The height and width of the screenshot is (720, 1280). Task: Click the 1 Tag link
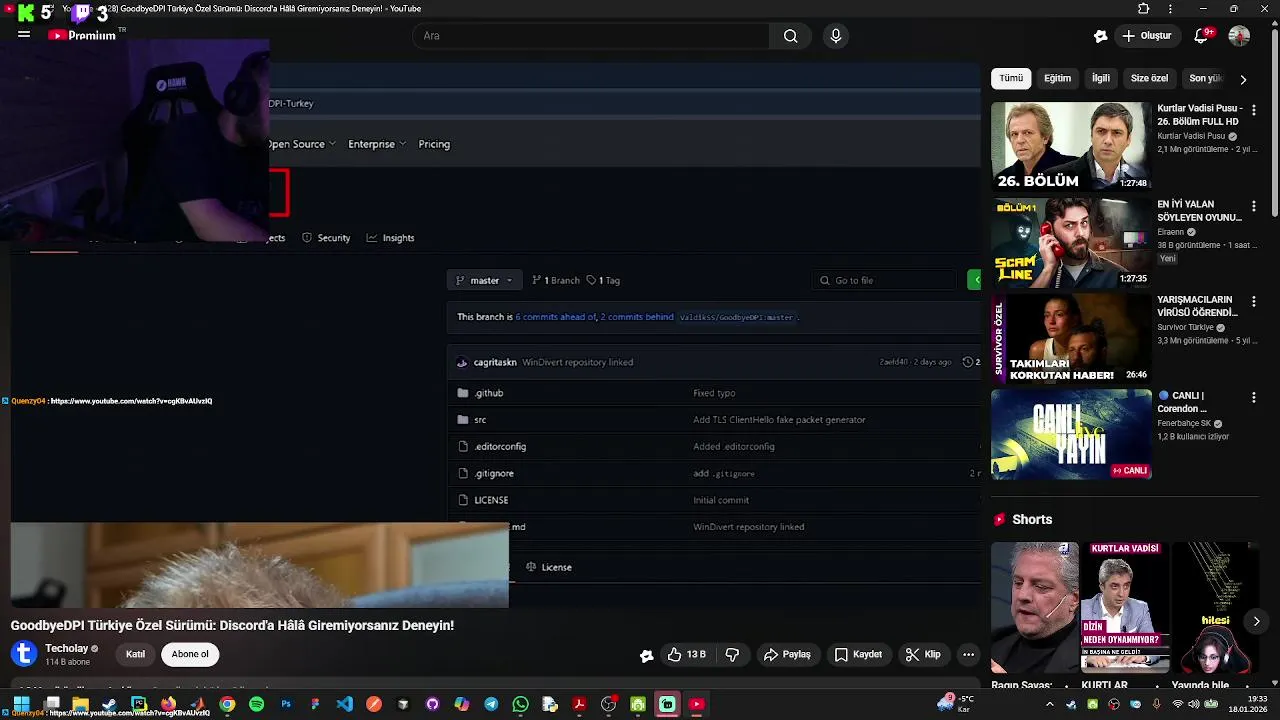[603, 280]
